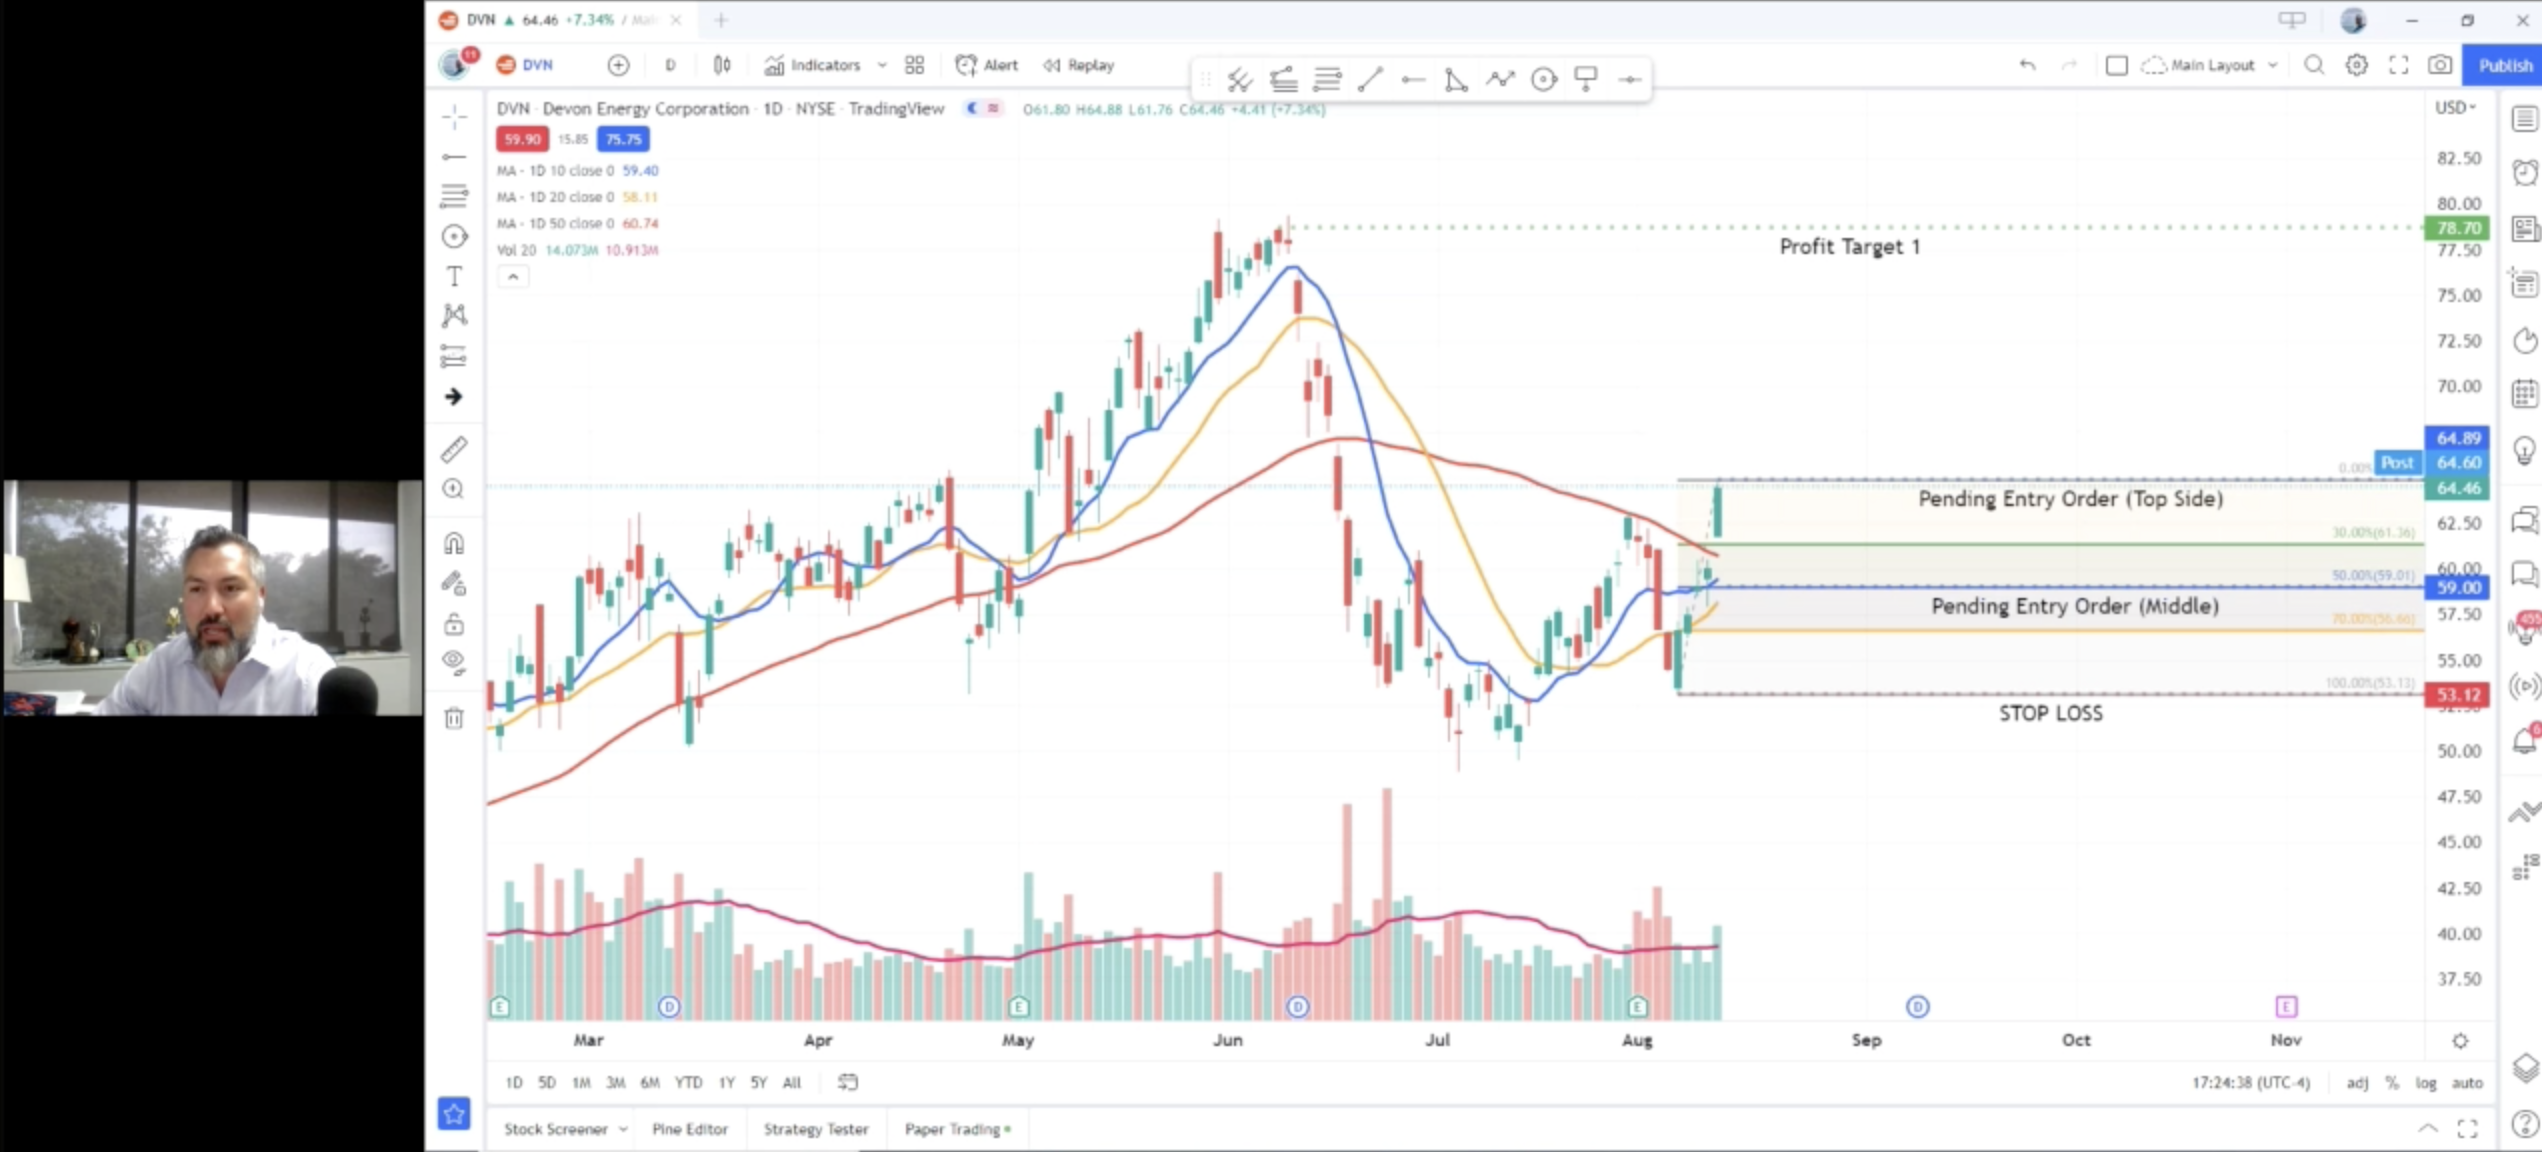Add a symbol to compare with plus icon
The height and width of the screenshot is (1152, 2542).
click(x=619, y=65)
